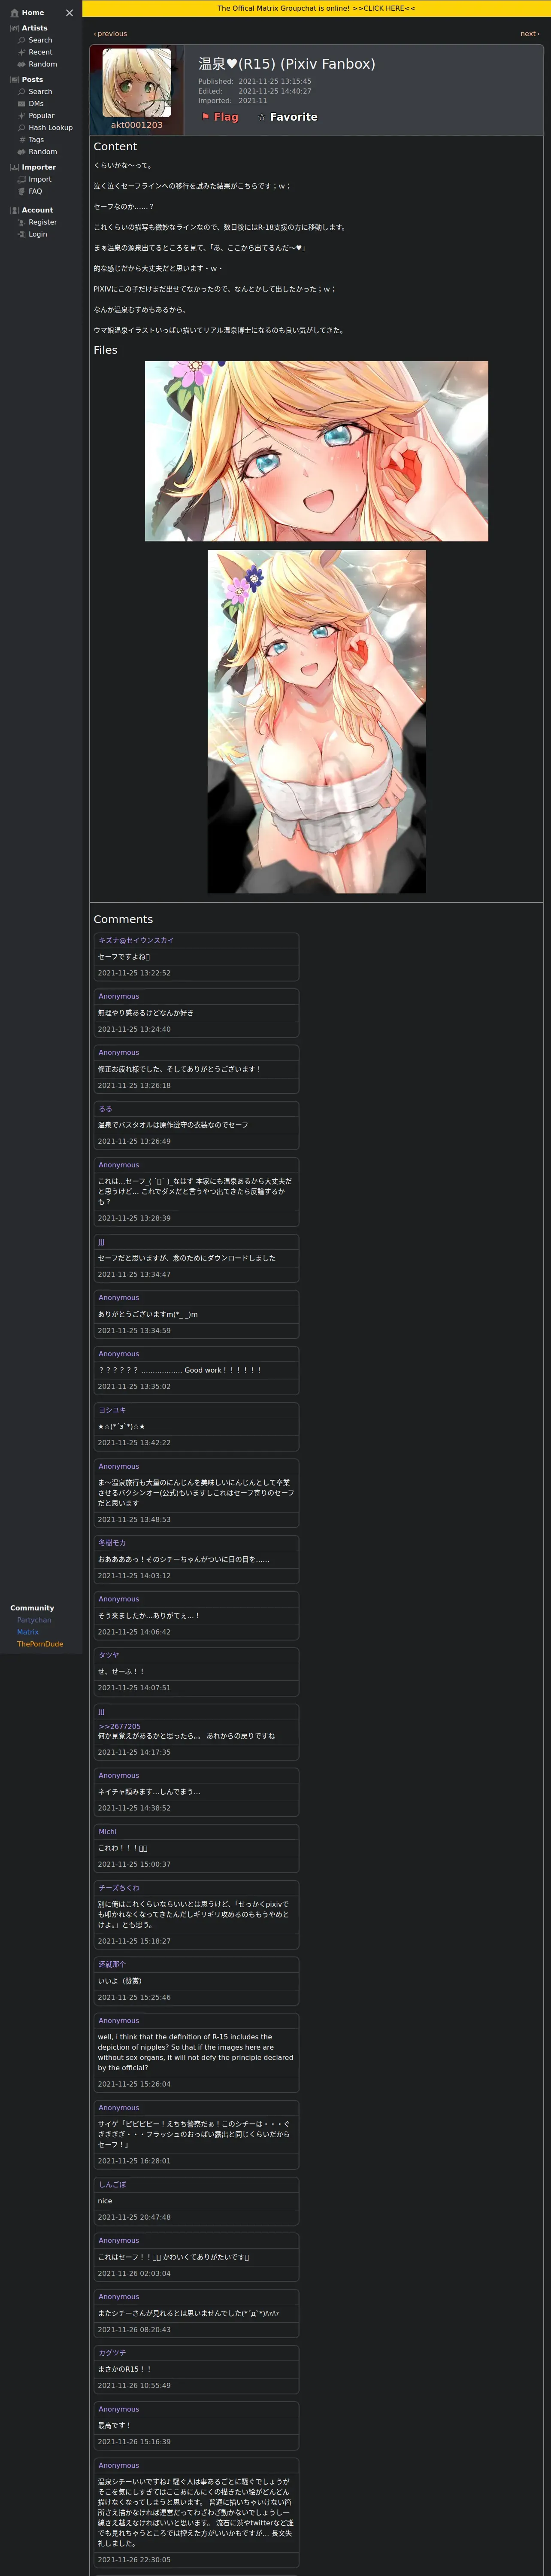Image resolution: width=551 pixels, height=2576 pixels.
Task: Go to the previous post
Action: pyautogui.click(x=110, y=34)
